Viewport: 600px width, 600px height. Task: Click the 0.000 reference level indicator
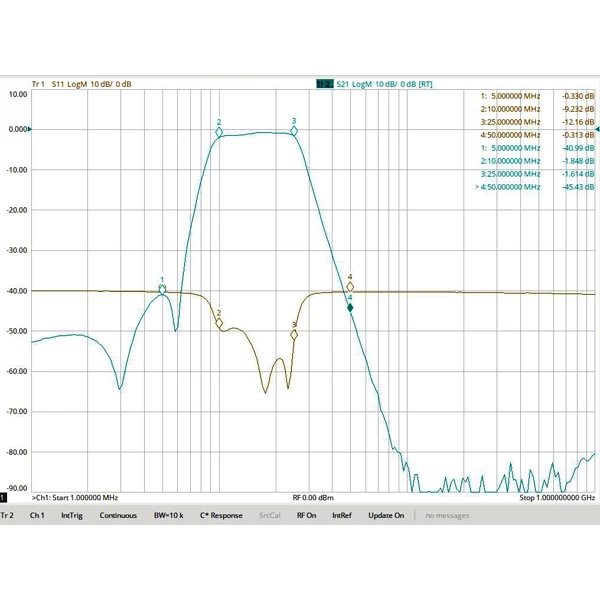(x=19, y=129)
